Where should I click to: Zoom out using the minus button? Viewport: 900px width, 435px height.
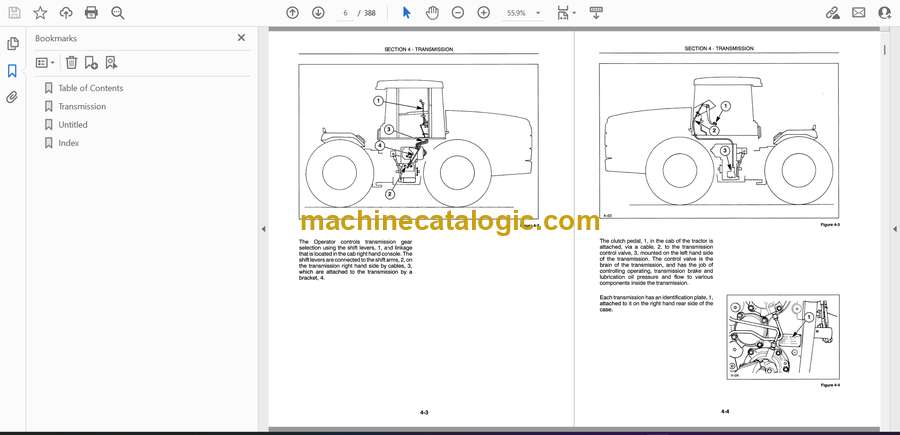(x=458, y=13)
